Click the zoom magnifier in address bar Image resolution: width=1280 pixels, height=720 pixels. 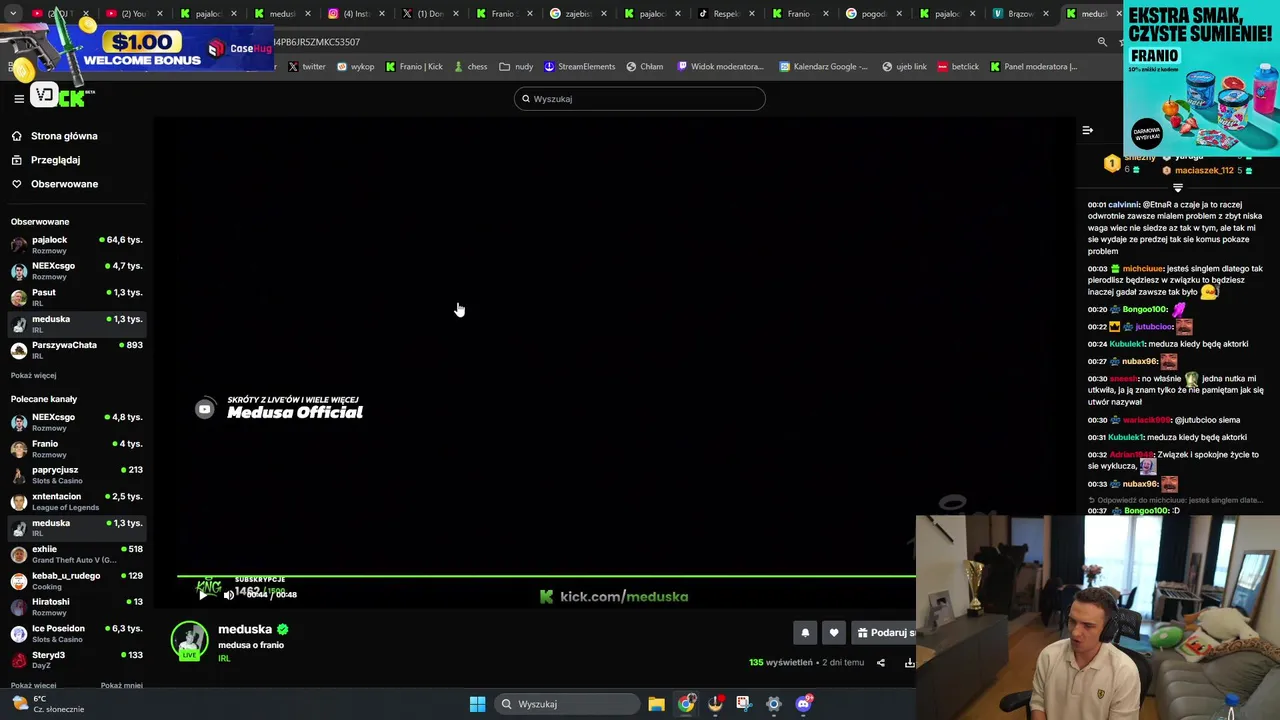(x=1102, y=42)
